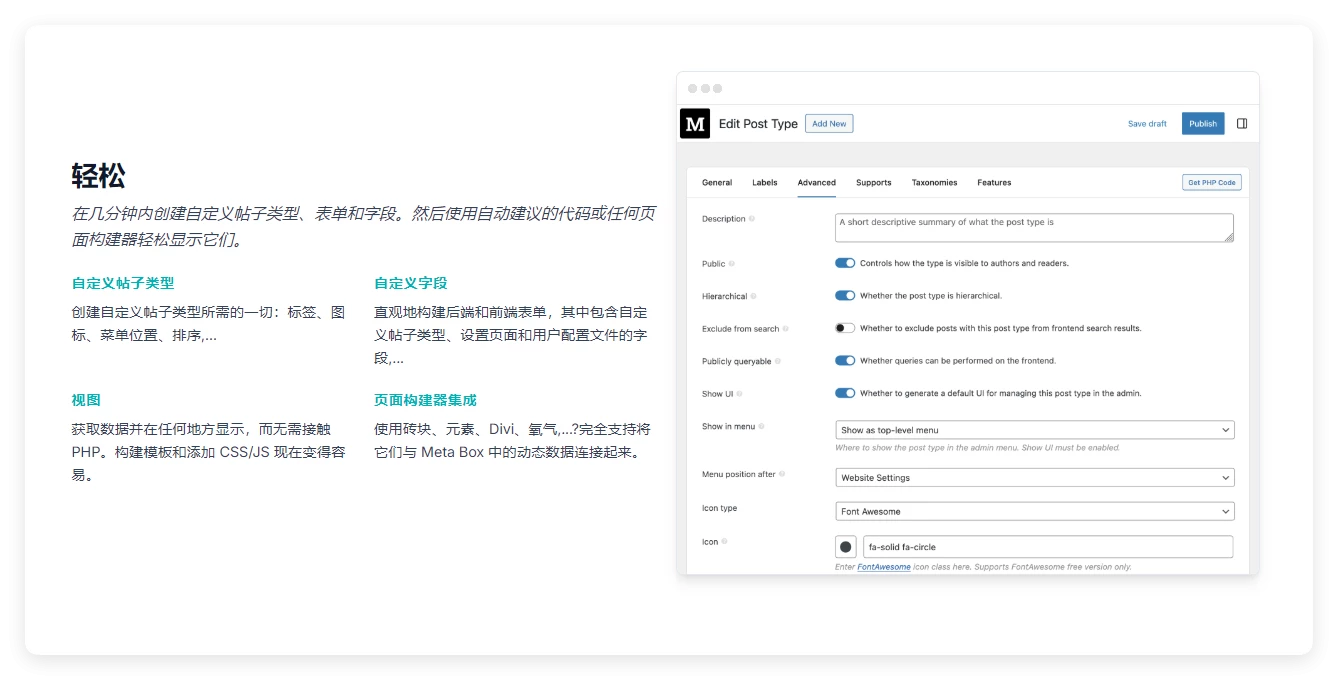Turn off the Show UI toggle
This screenshot has height=680, width=1338.
(843, 393)
